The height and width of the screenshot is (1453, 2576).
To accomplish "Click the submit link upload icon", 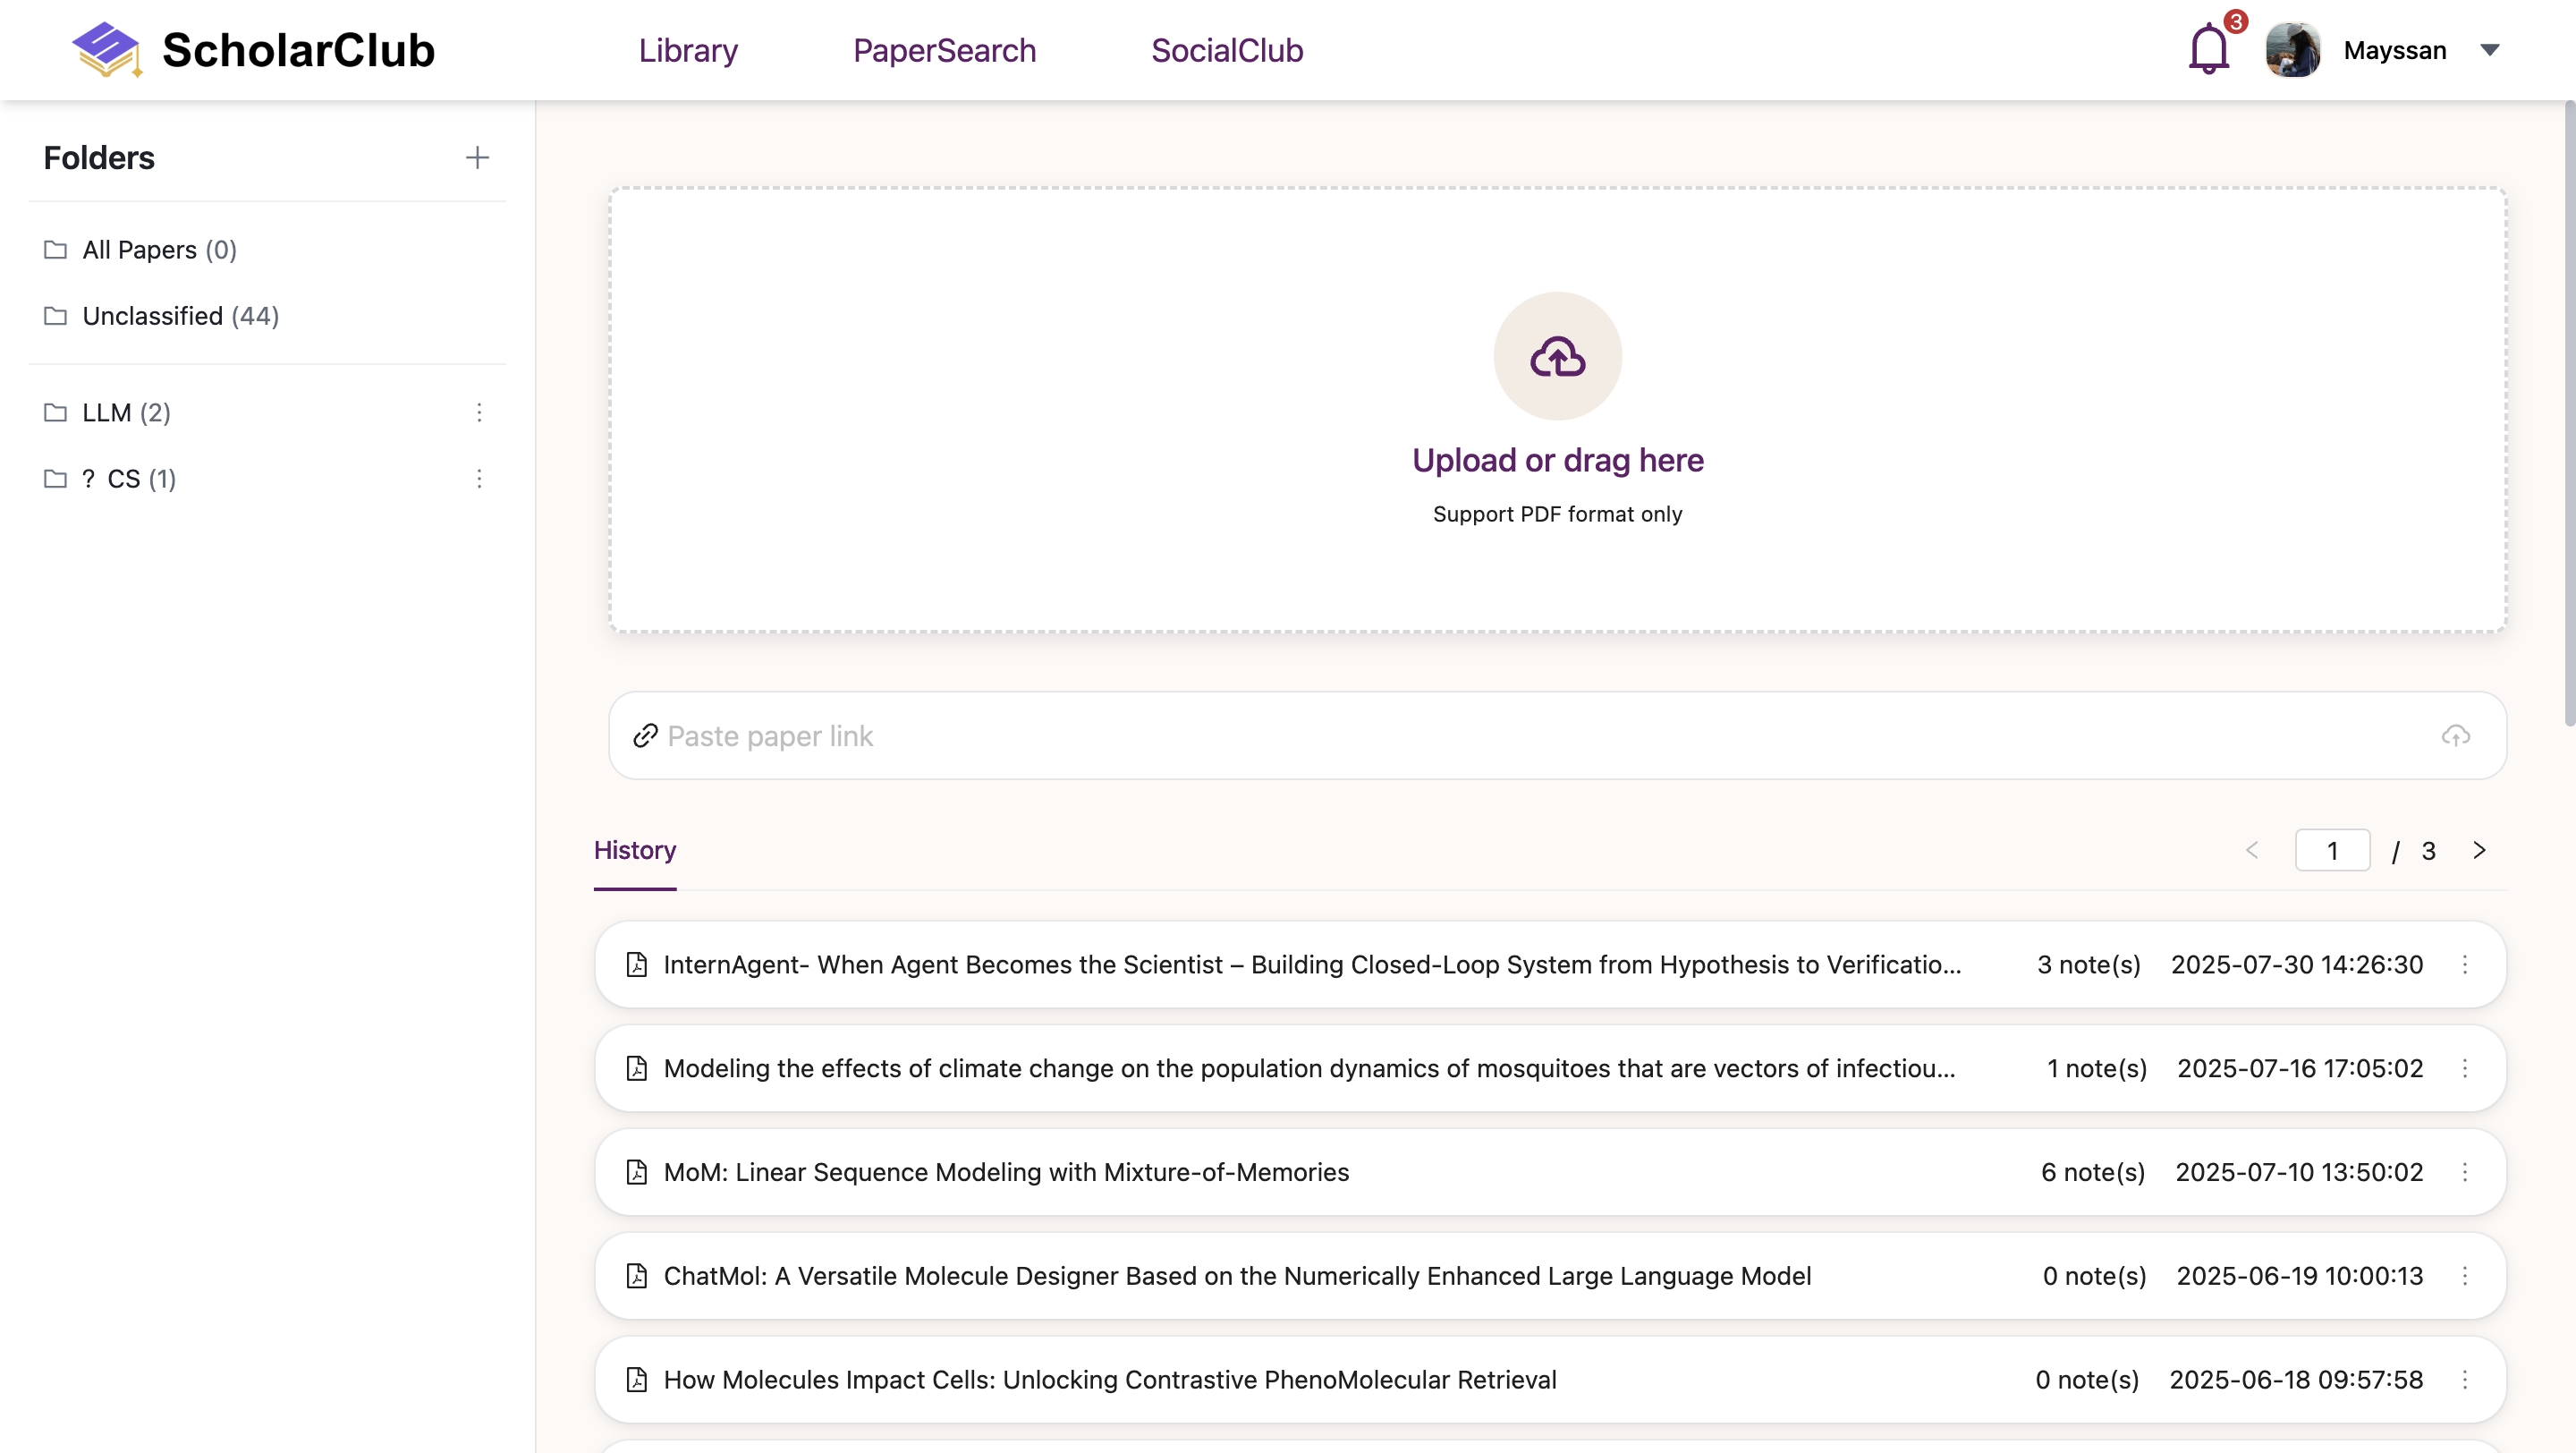I will 2455,736.
